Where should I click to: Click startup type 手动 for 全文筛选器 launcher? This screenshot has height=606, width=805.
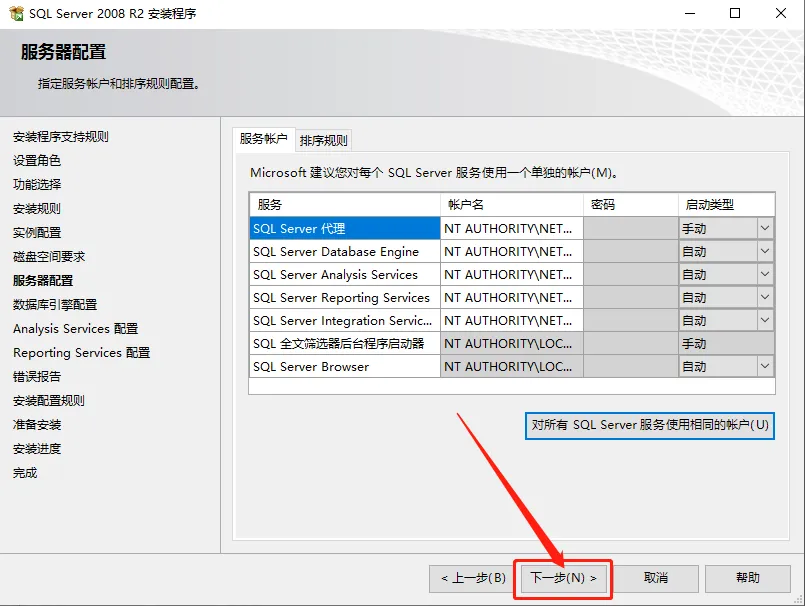click(x=726, y=344)
